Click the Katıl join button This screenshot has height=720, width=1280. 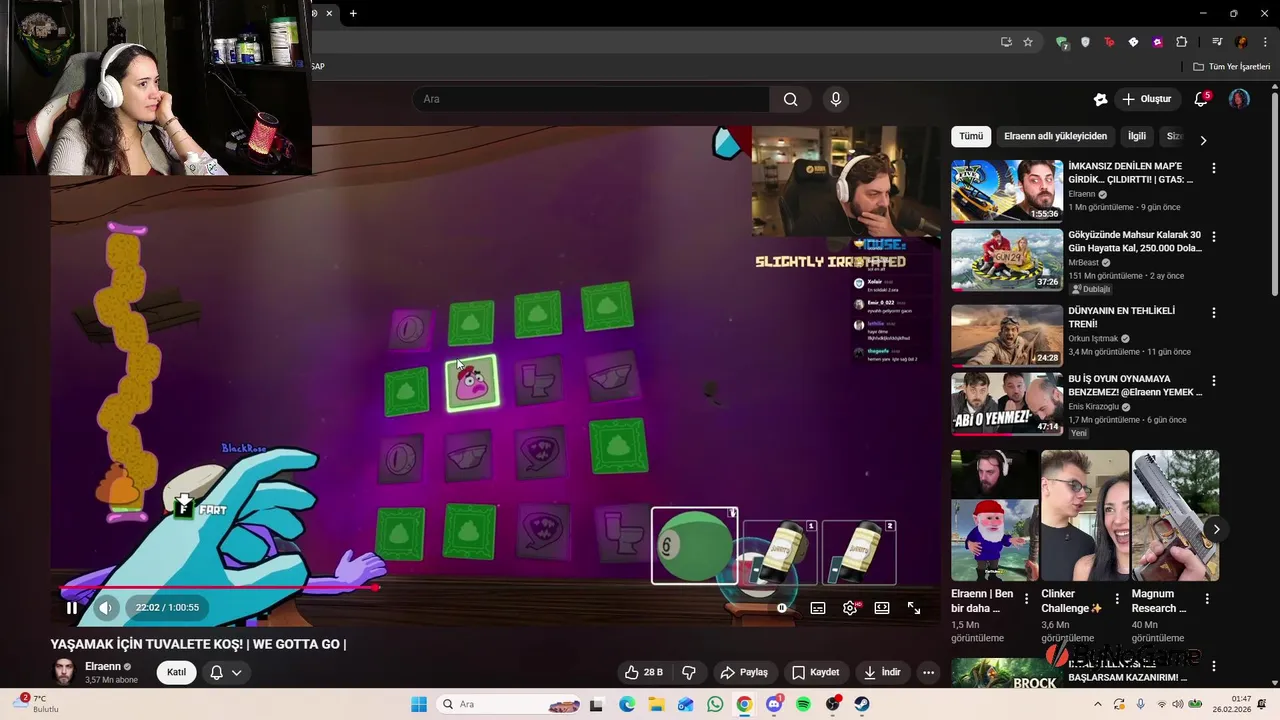(x=176, y=672)
